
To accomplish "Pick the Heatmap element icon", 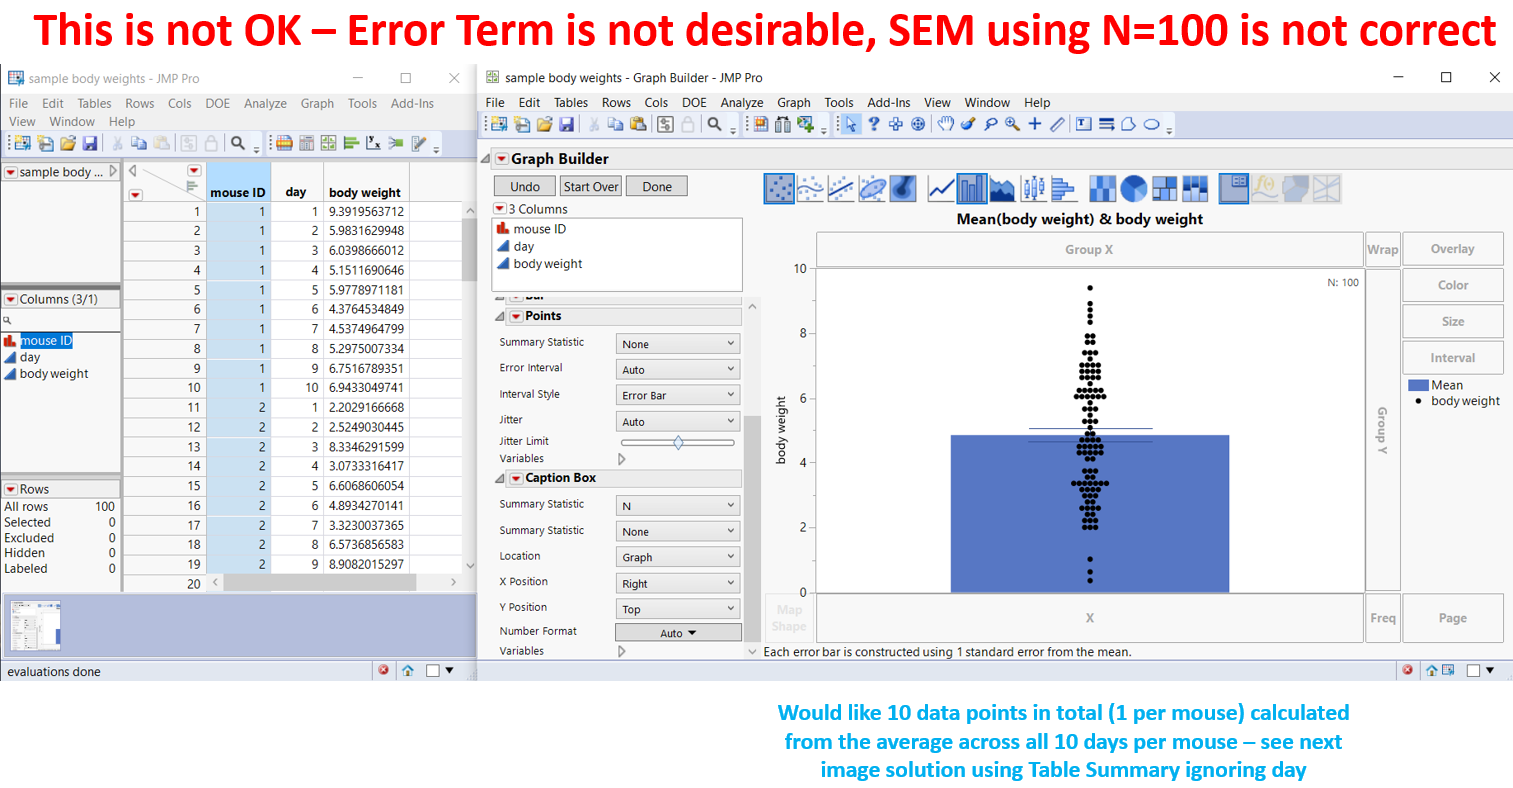I will [1102, 188].
